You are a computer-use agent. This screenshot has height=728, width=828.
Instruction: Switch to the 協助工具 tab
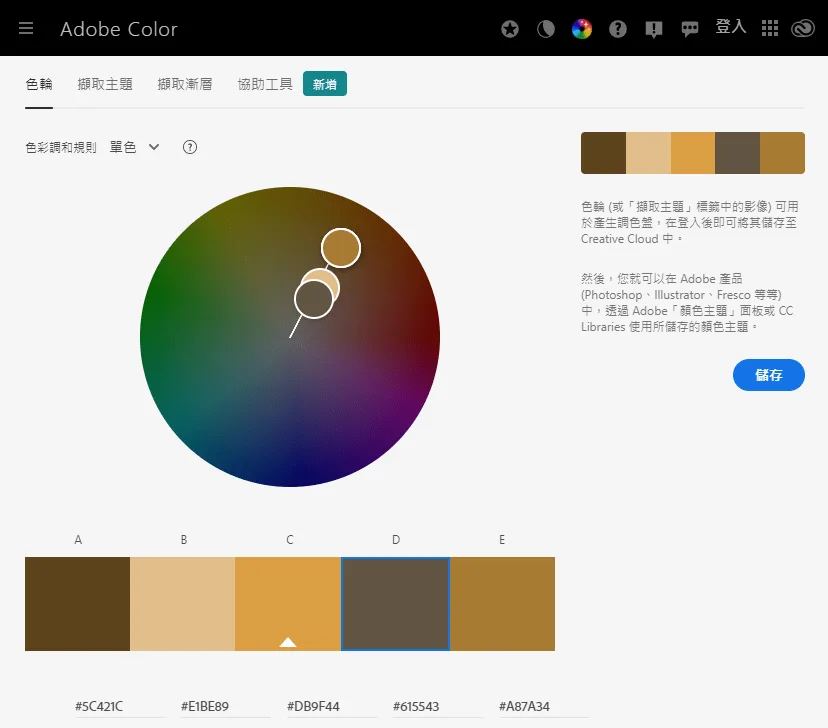click(265, 84)
